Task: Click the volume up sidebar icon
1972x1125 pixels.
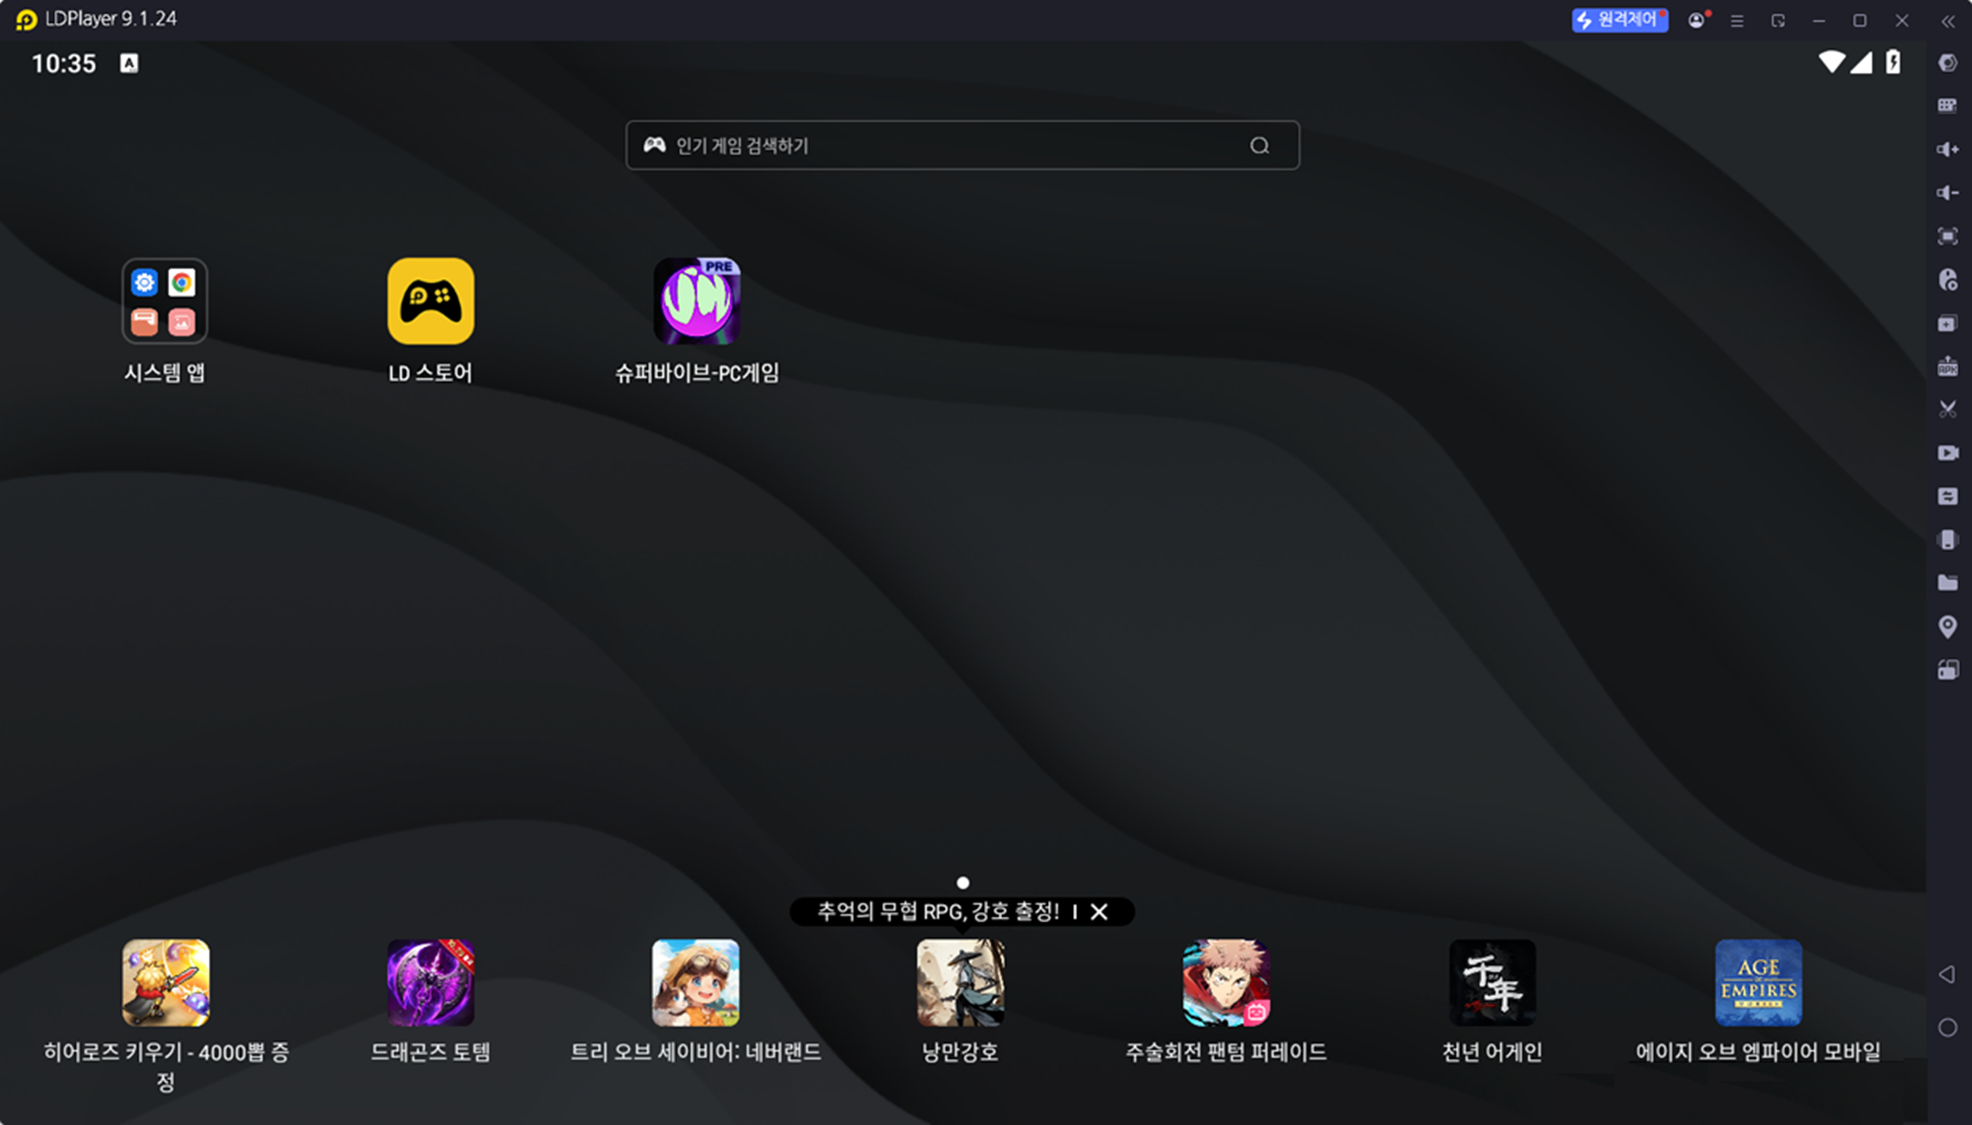Action: tap(1947, 149)
